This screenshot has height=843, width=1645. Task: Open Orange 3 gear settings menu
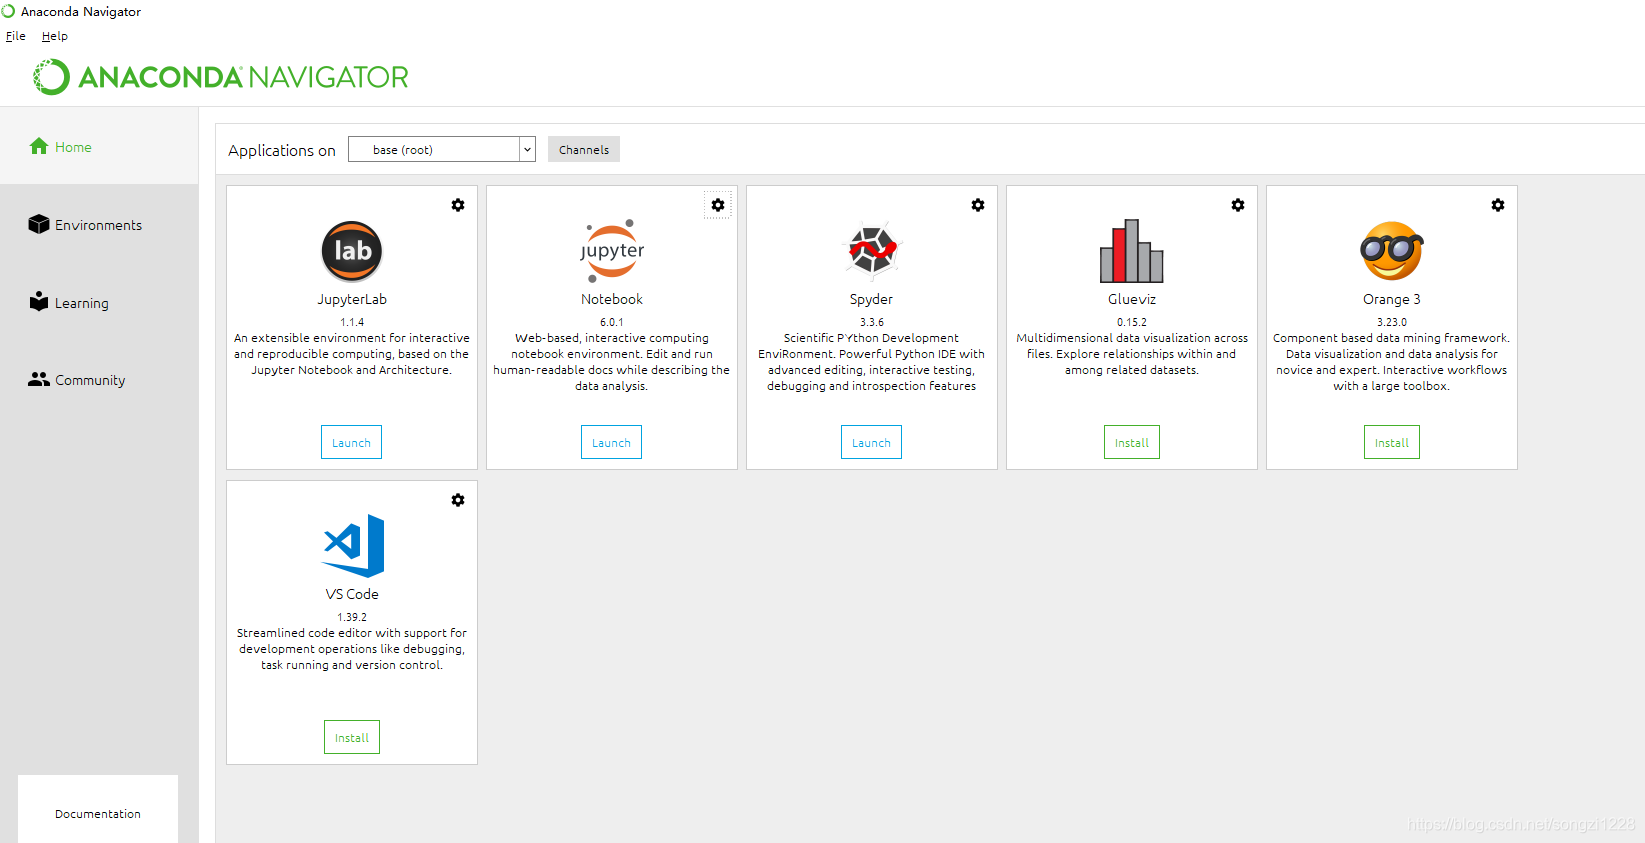pyautogui.click(x=1498, y=205)
